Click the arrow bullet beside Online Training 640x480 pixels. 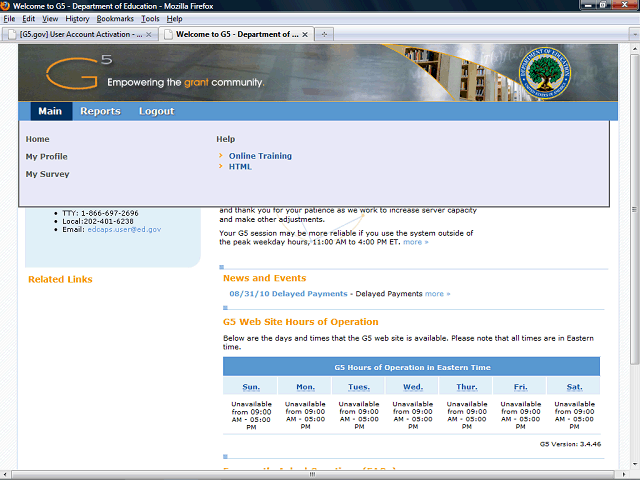tap(220, 156)
